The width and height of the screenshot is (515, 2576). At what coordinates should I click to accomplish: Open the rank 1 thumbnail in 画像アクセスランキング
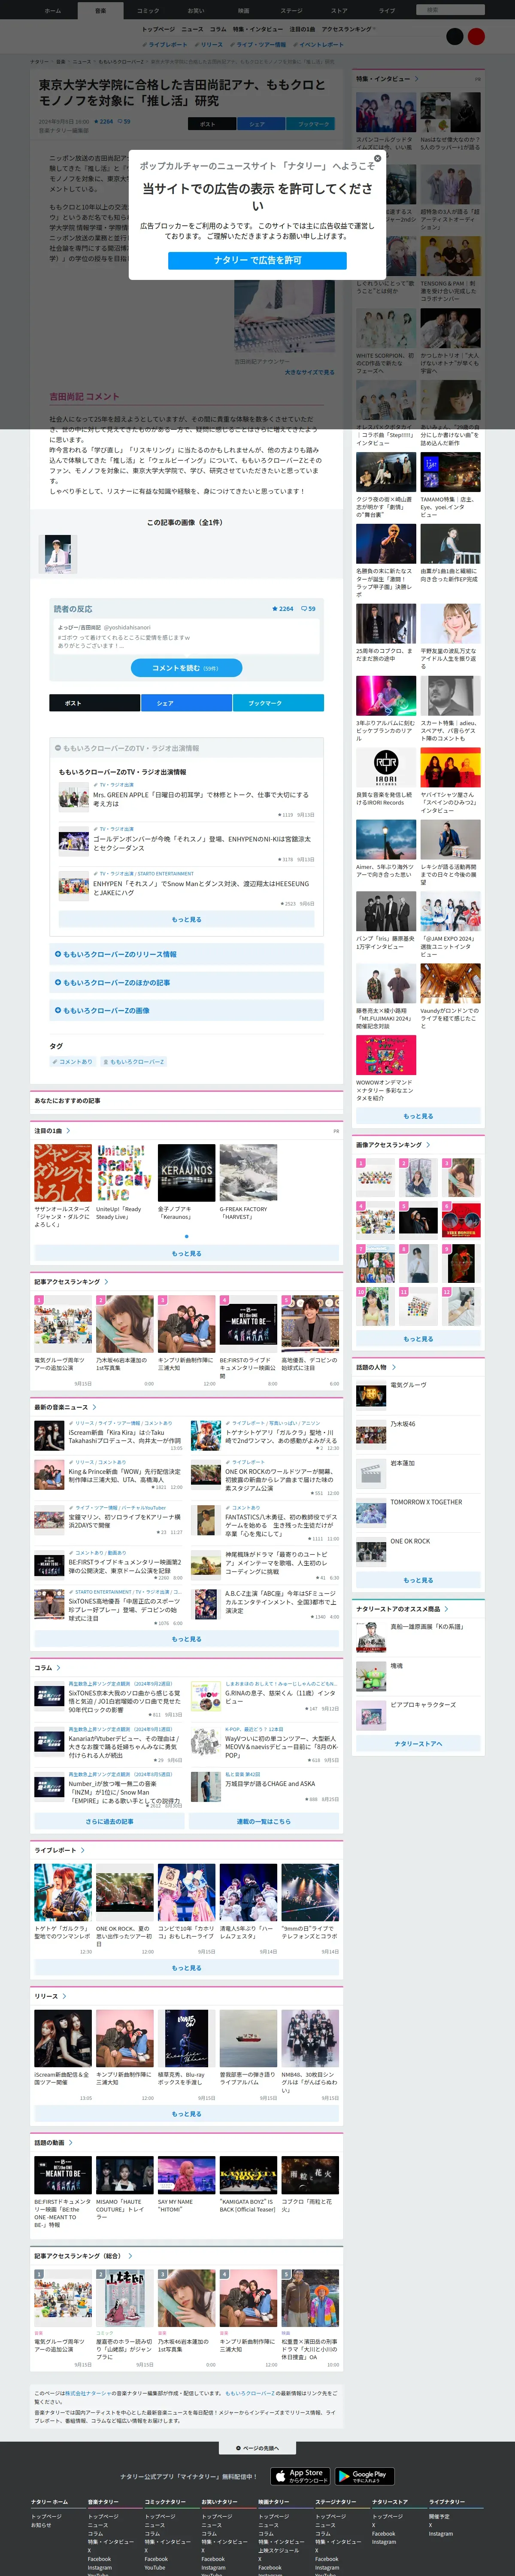coord(375,1178)
